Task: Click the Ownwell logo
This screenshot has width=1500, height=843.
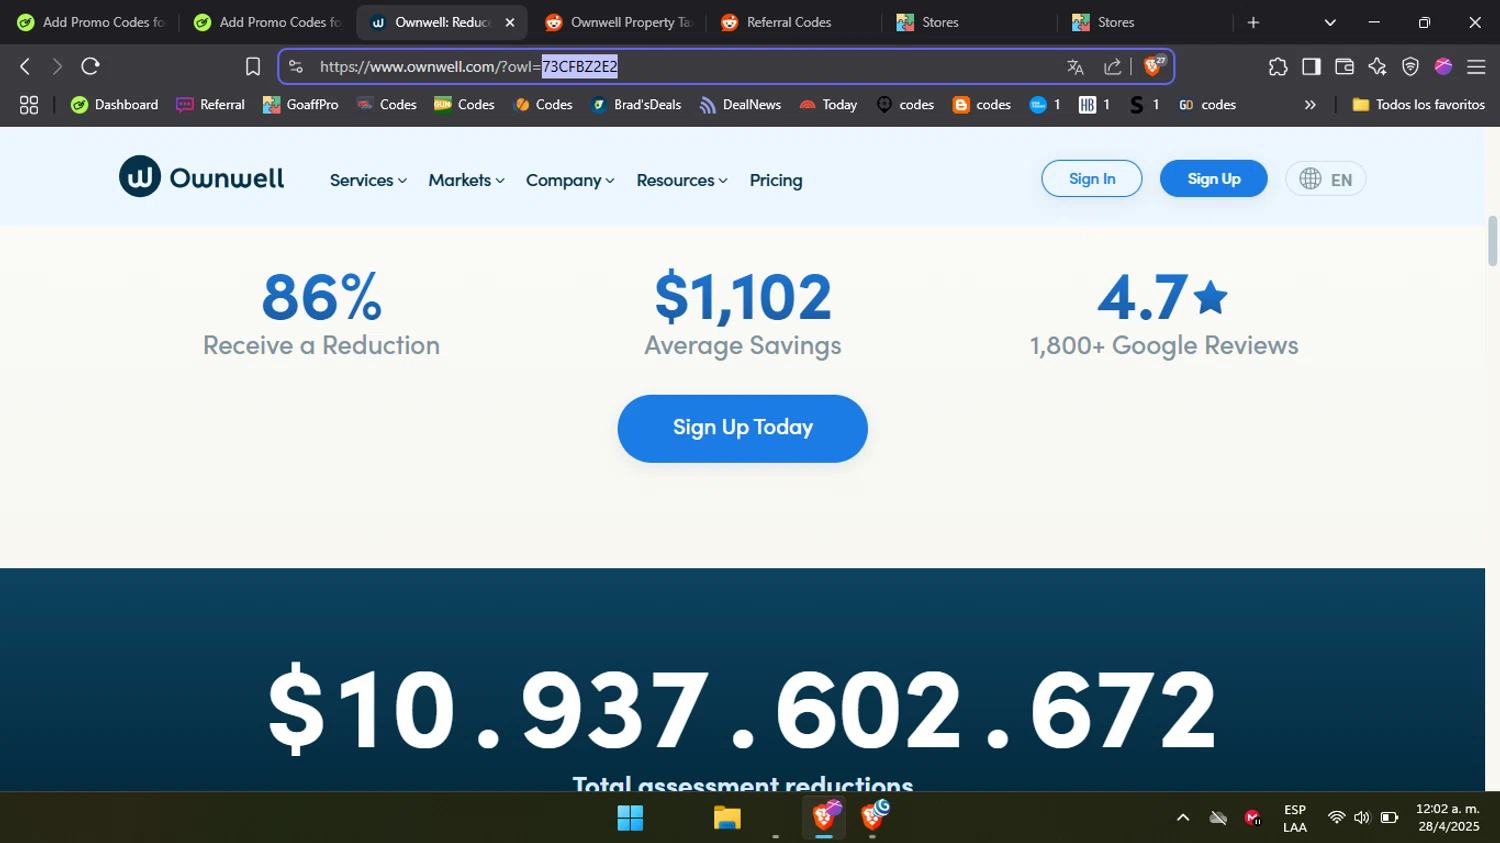Action: coord(201,177)
